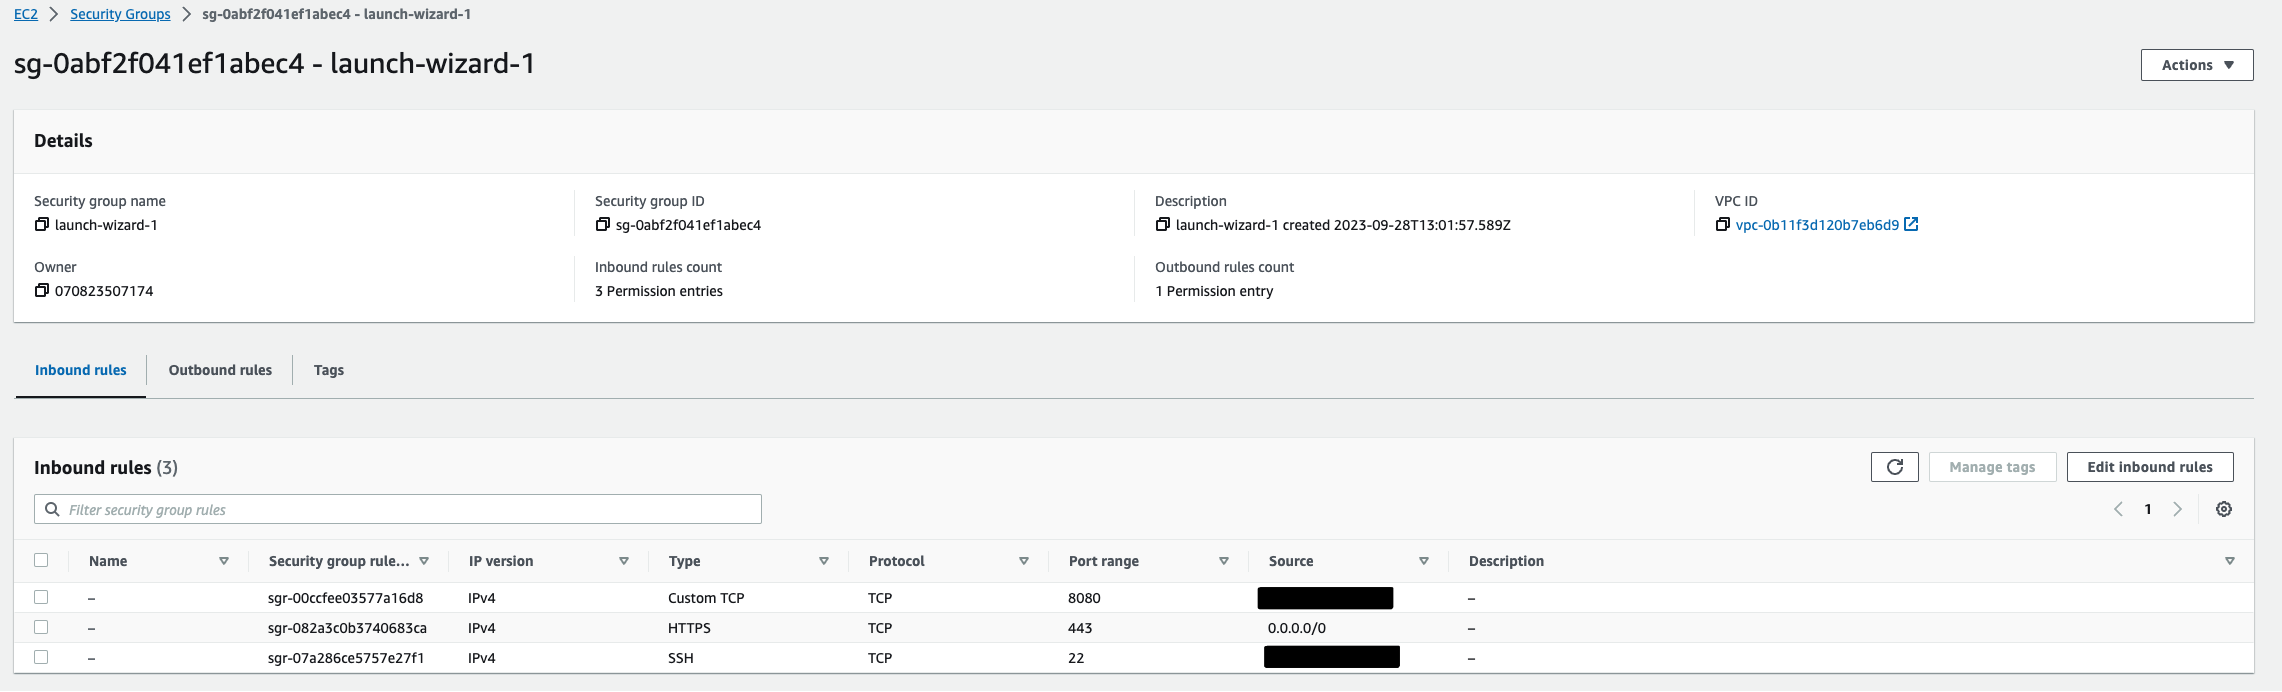Copy the security group name launch-wizard-1

coord(42,225)
